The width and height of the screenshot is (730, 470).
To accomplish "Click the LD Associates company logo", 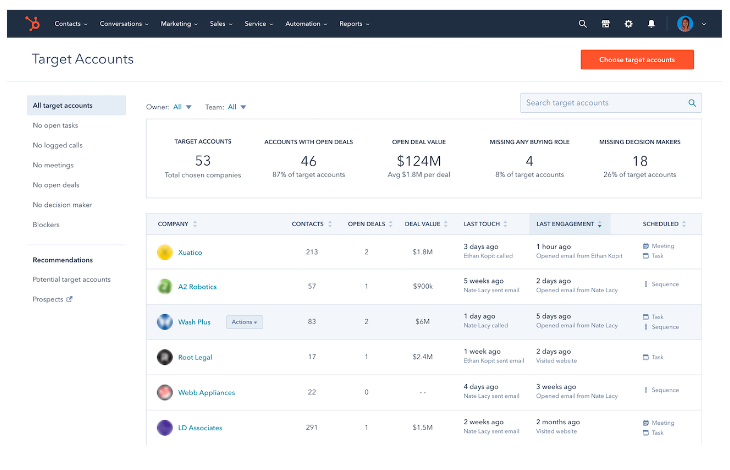I will pyautogui.click(x=164, y=428).
